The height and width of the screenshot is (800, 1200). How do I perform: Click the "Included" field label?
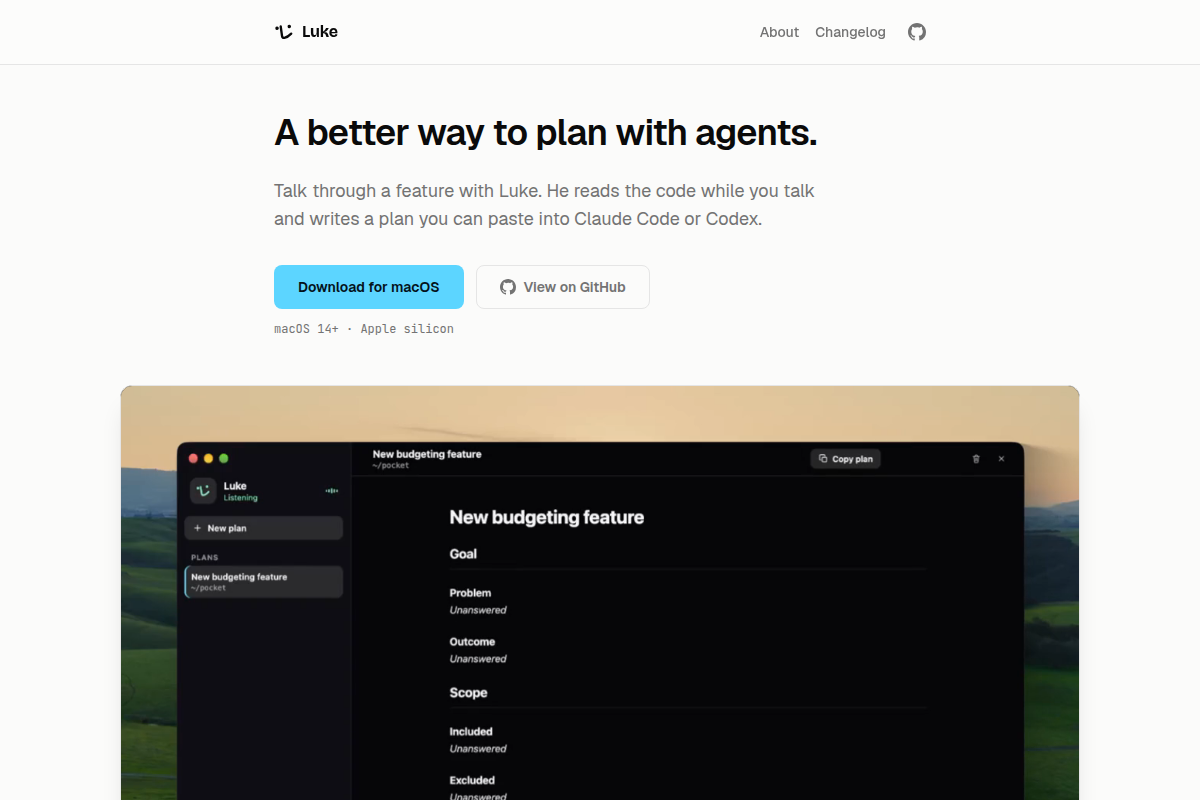(471, 732)
